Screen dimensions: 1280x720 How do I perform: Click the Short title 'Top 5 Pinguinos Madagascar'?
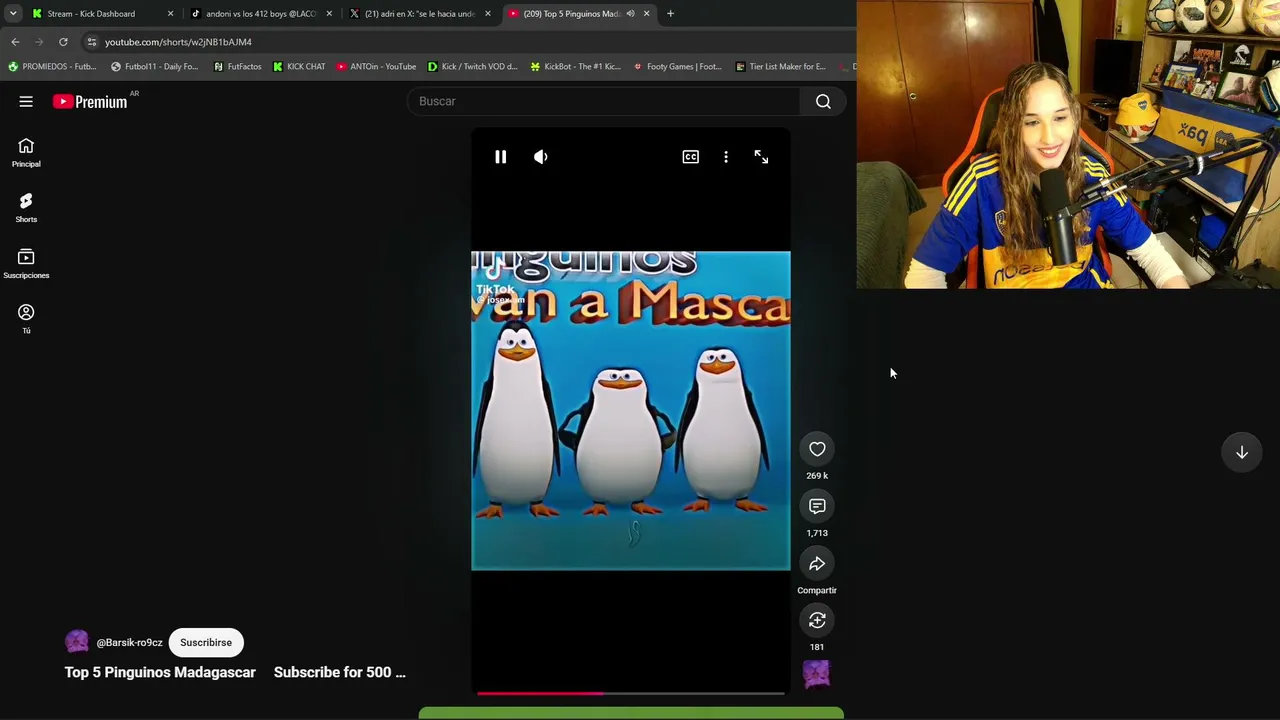point(160,672)
